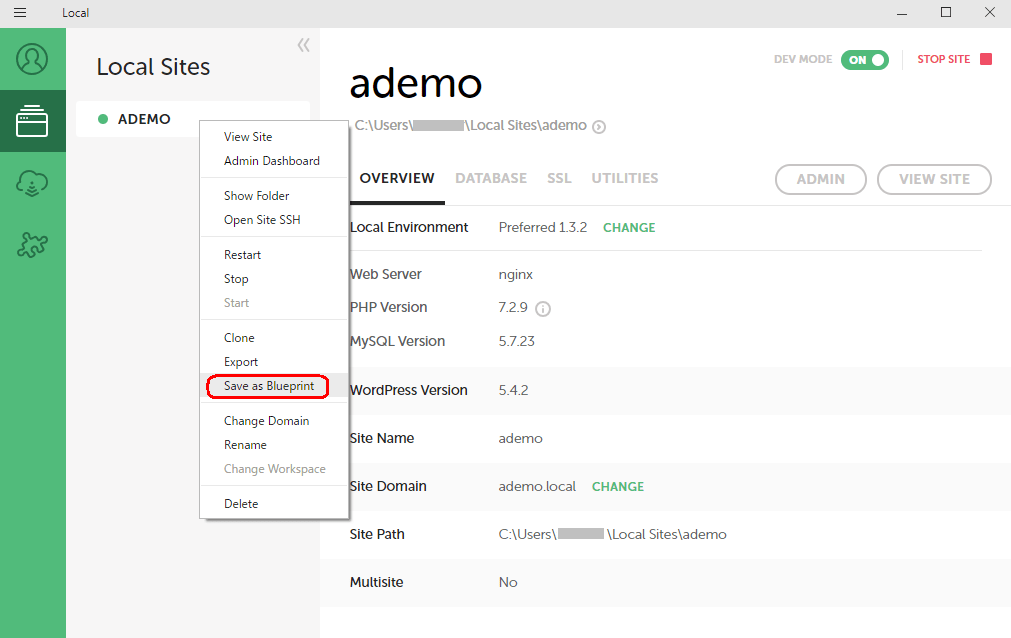Click the header path under site title
The width and height of the screenshot is (1011, 638).
(x=470, y=126)
